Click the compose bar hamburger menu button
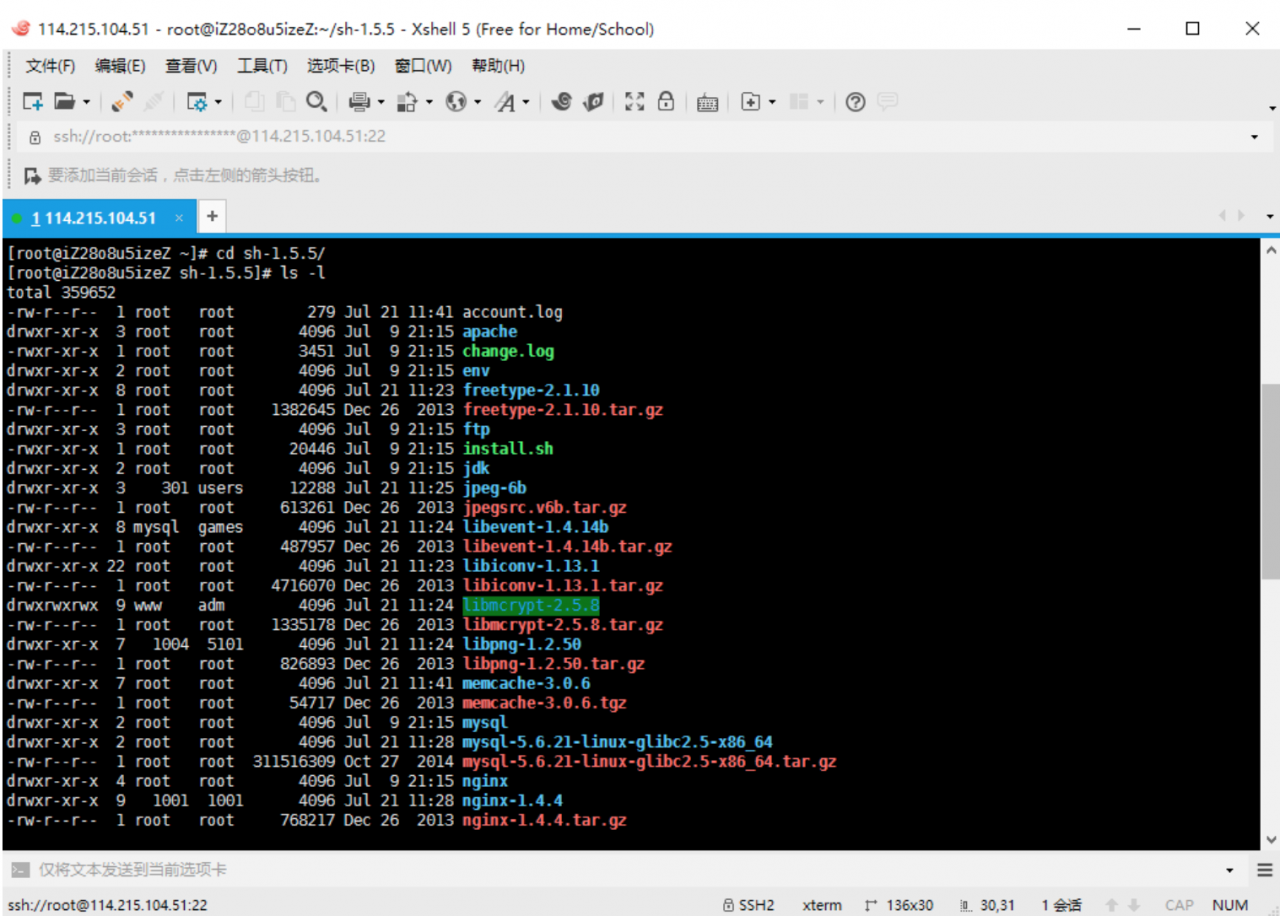Image resolution: width=1280 pixels, height=916 pixels. 1264,870
